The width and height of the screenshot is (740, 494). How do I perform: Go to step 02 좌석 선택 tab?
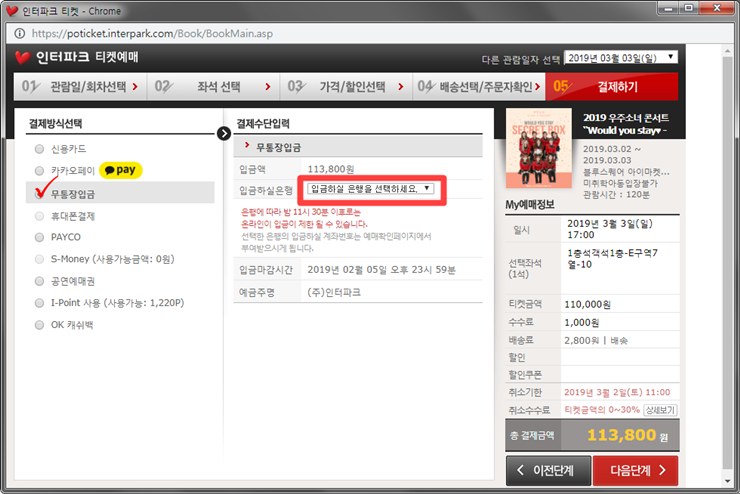click(213, 87)
